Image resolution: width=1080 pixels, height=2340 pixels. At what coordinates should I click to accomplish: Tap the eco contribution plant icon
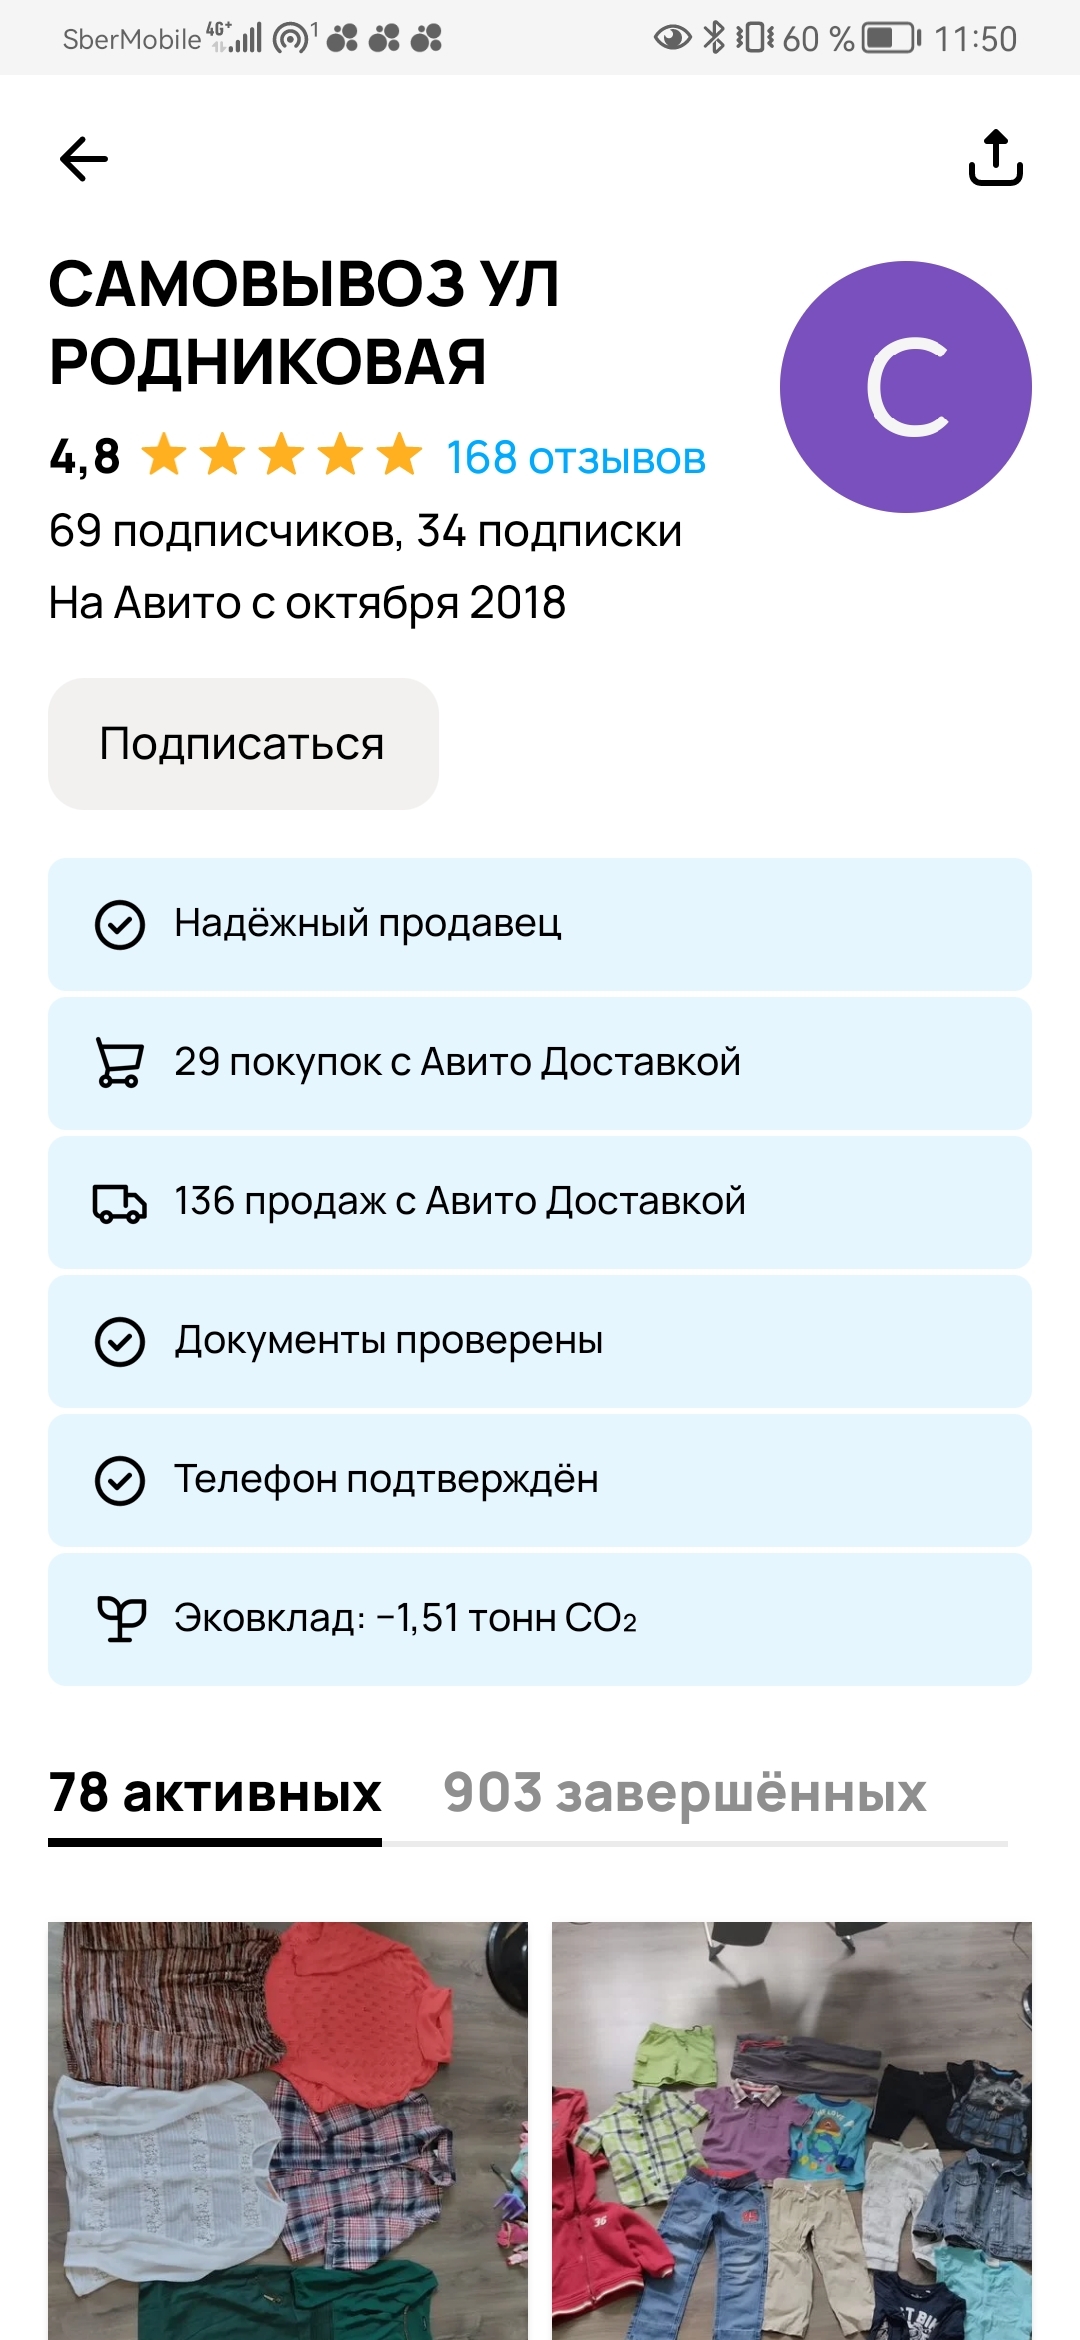click(120, 1619)
